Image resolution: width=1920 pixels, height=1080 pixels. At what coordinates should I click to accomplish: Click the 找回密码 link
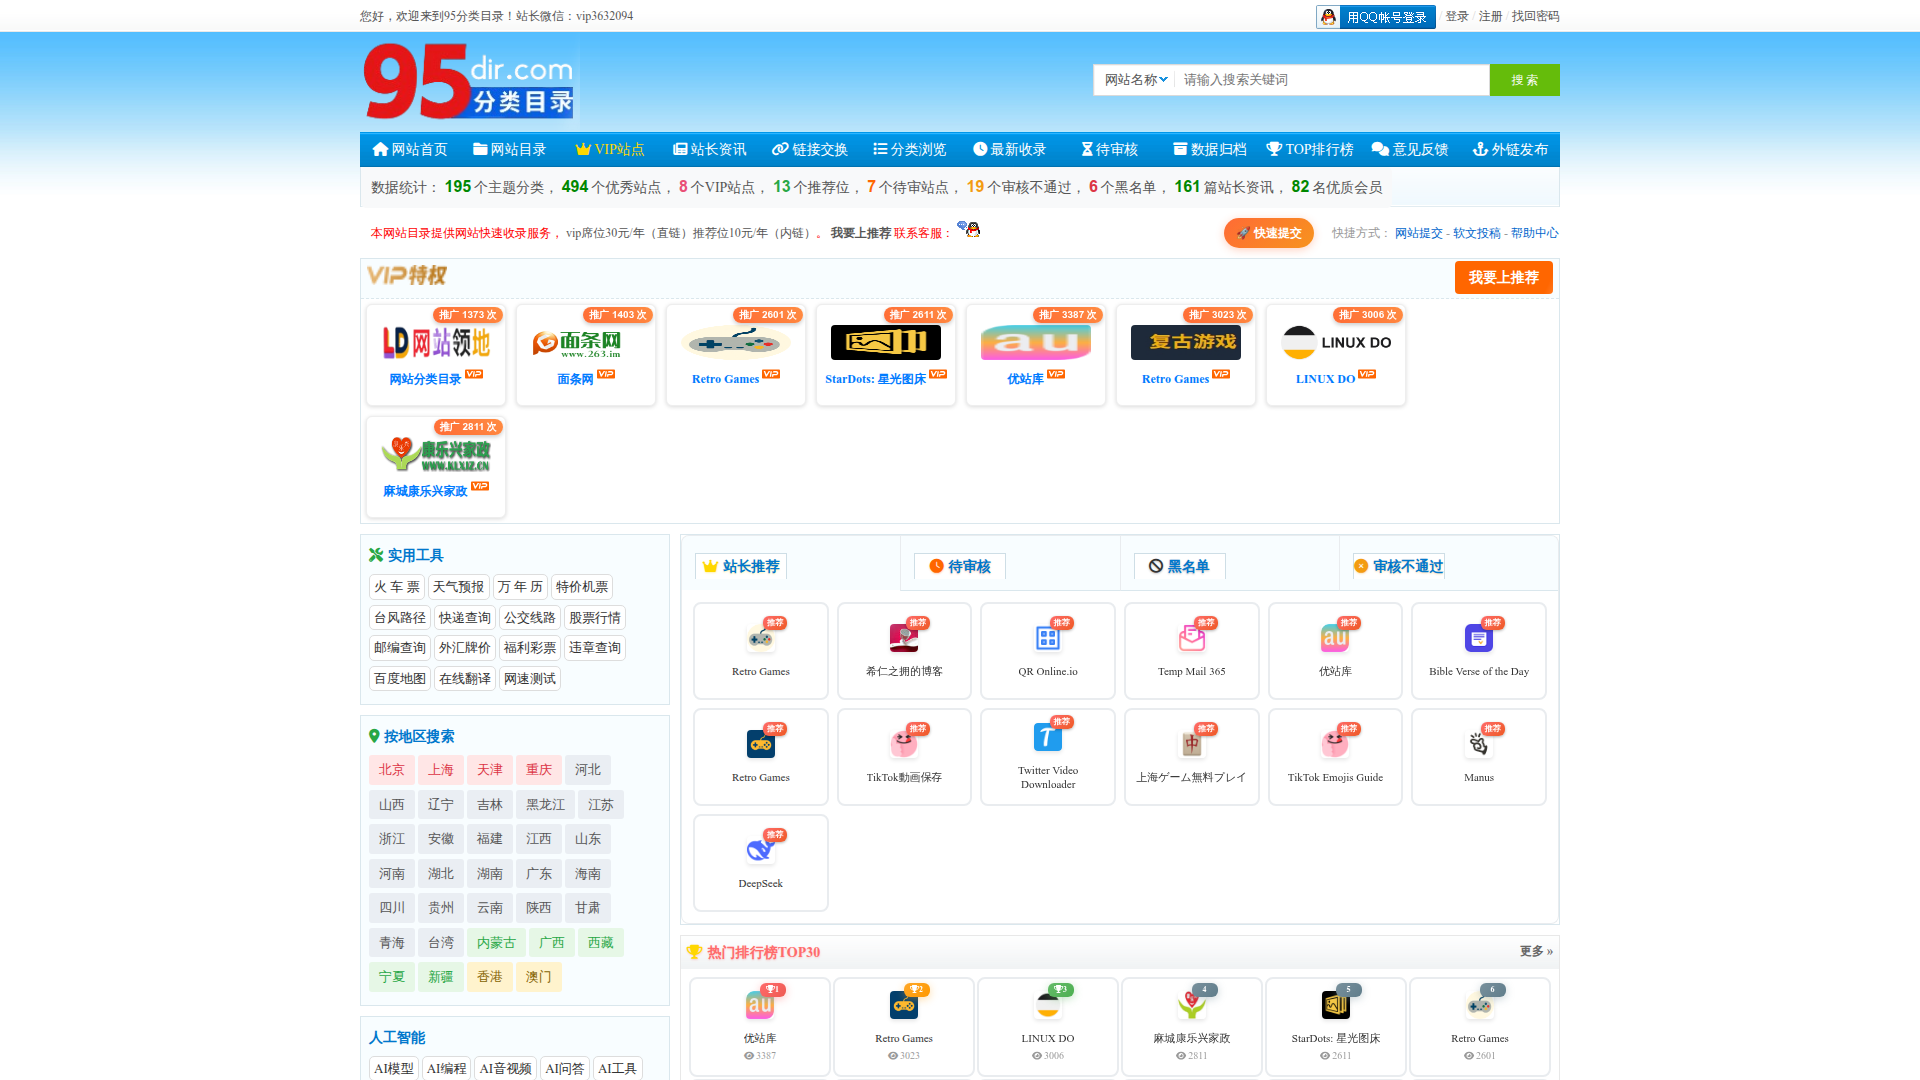click(1535, 16)
